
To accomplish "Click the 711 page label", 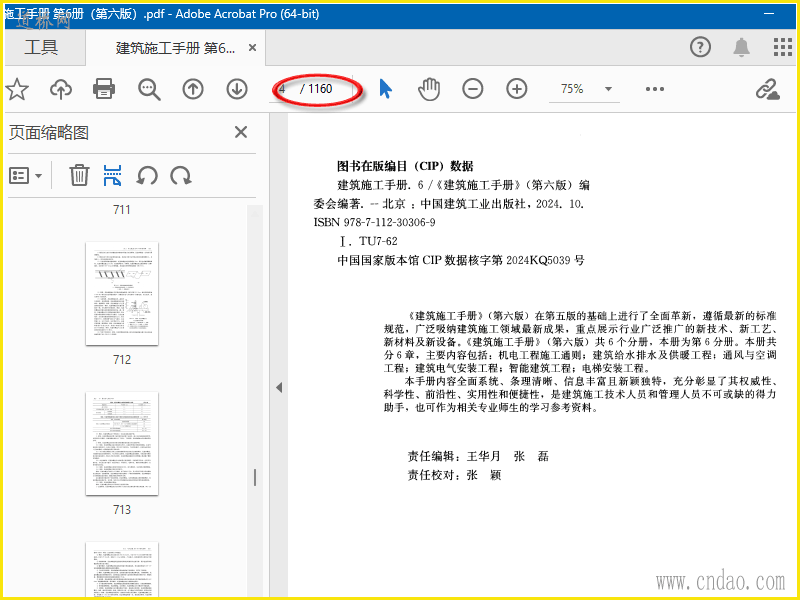I will [x=122, y=210].
